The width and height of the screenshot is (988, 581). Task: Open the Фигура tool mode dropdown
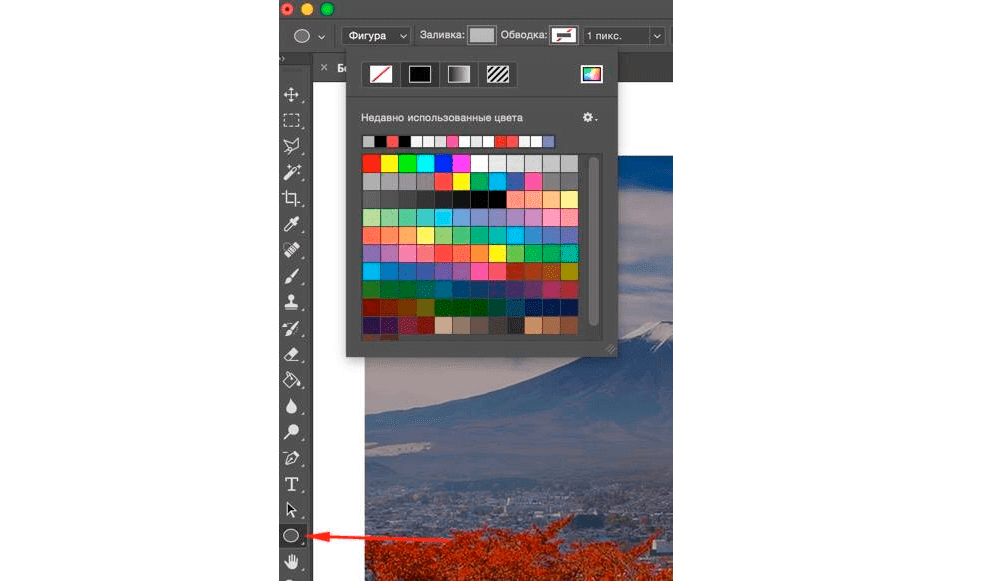tap(376, 36)
